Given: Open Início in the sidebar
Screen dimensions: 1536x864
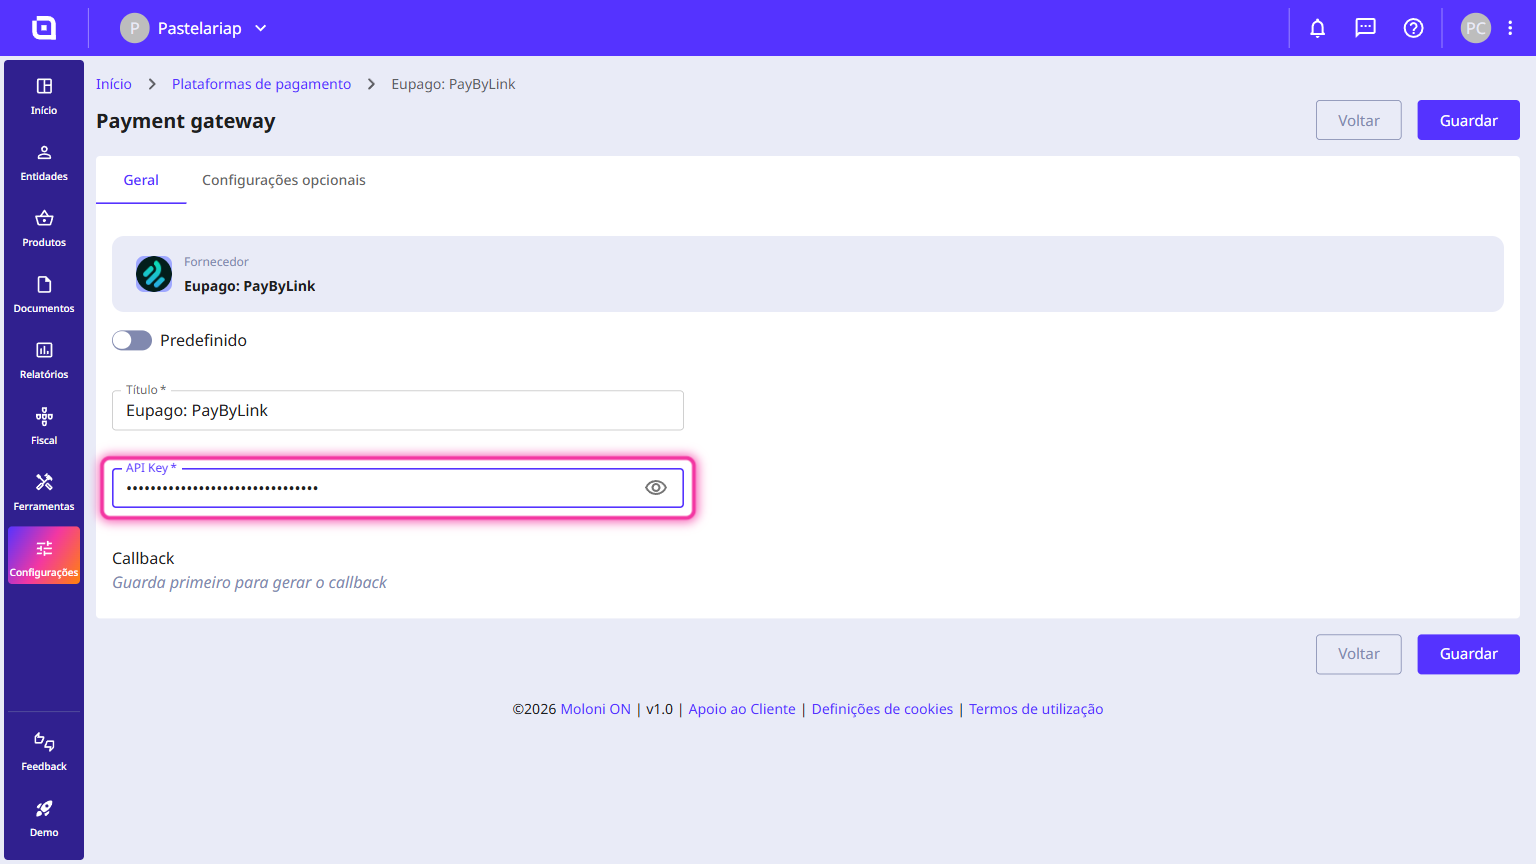Looking at the screenshot, I should [x=44, y=96].
